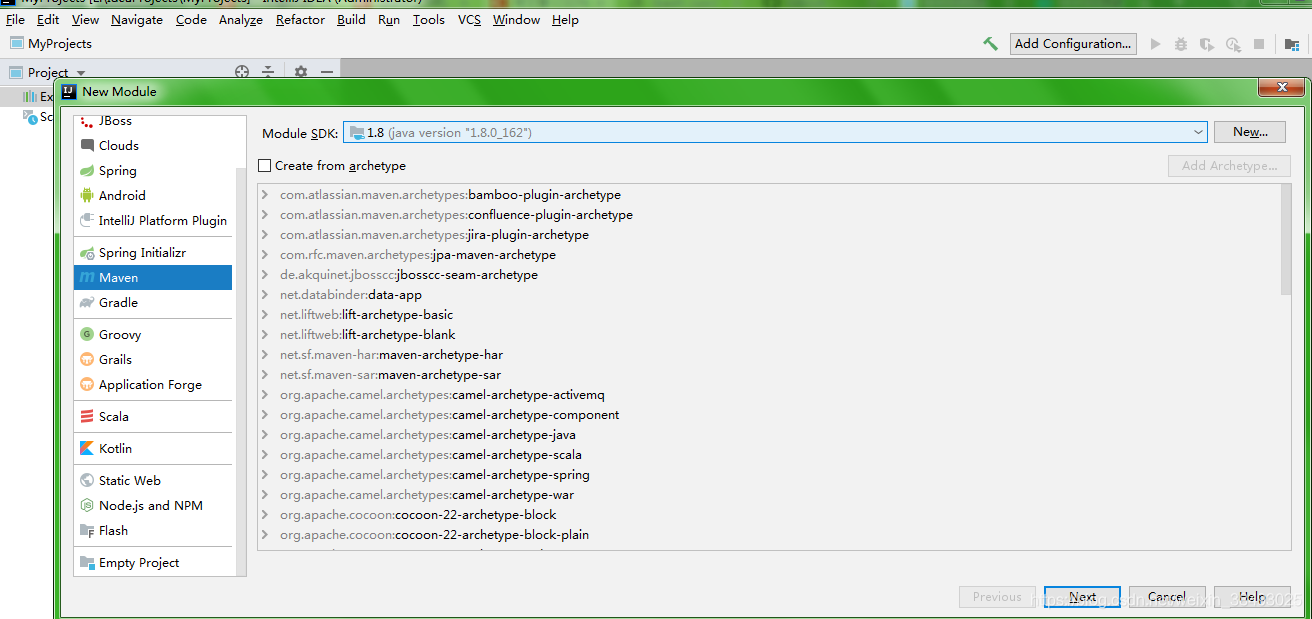Open the File menu
Viewport: 1312px width, 619px height.
[15, 20]
